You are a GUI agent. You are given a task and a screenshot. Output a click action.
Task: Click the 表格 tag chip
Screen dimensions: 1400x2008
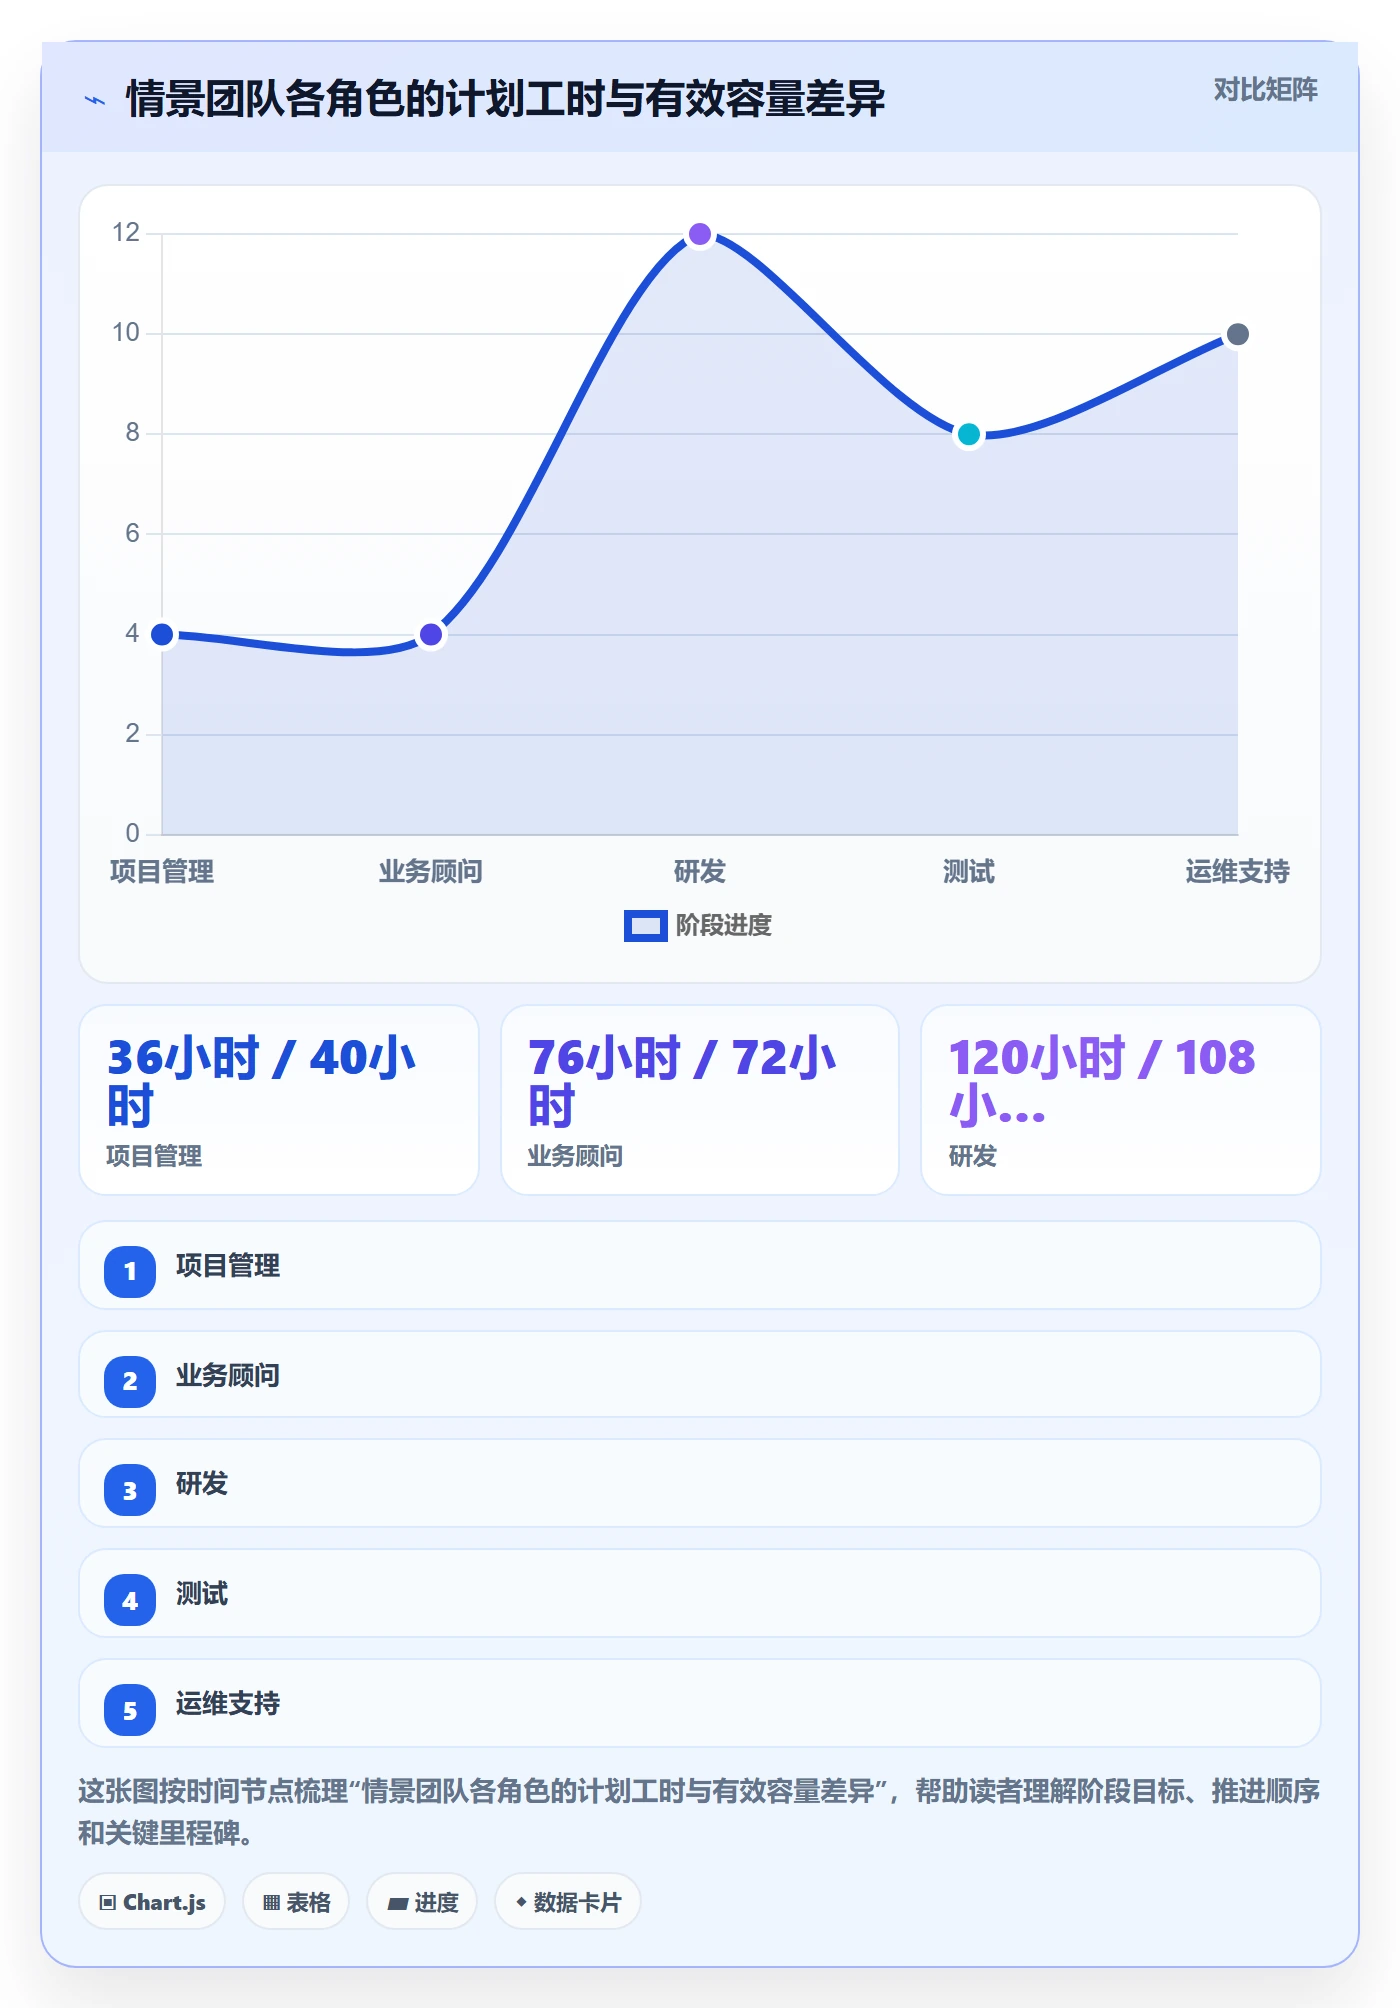(296, 1902)
